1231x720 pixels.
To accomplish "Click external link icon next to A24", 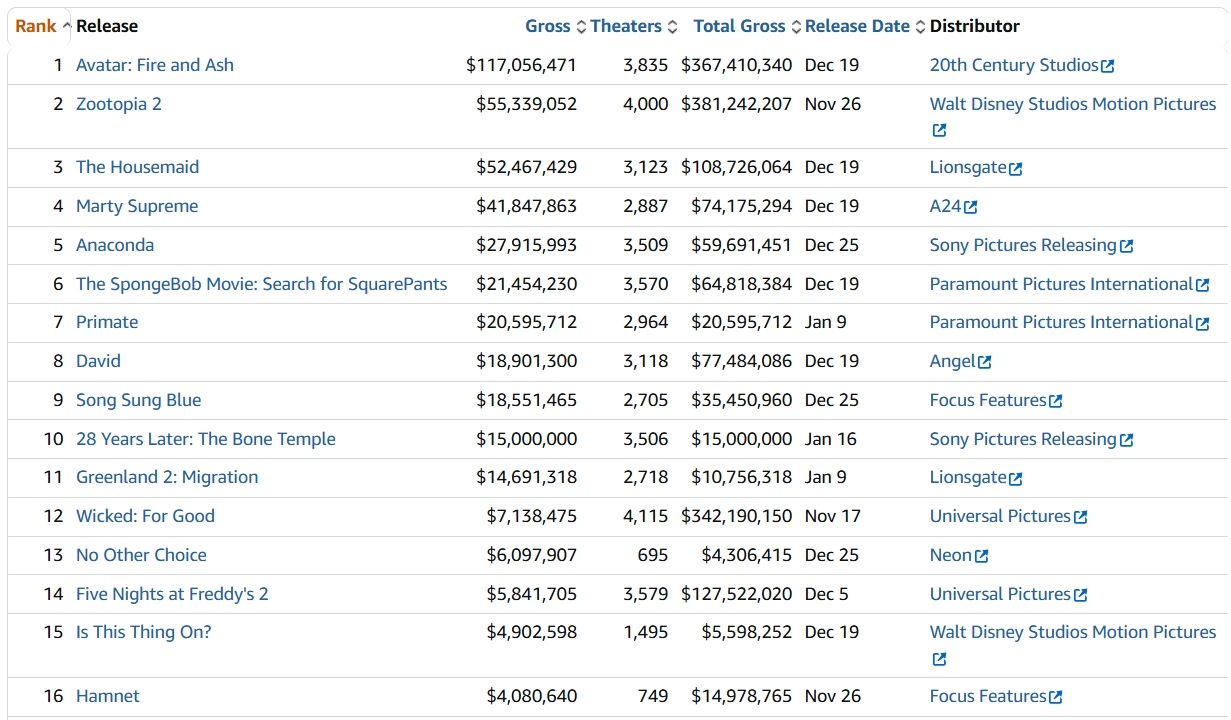I will pyautogui.click(x=970, y=207).
